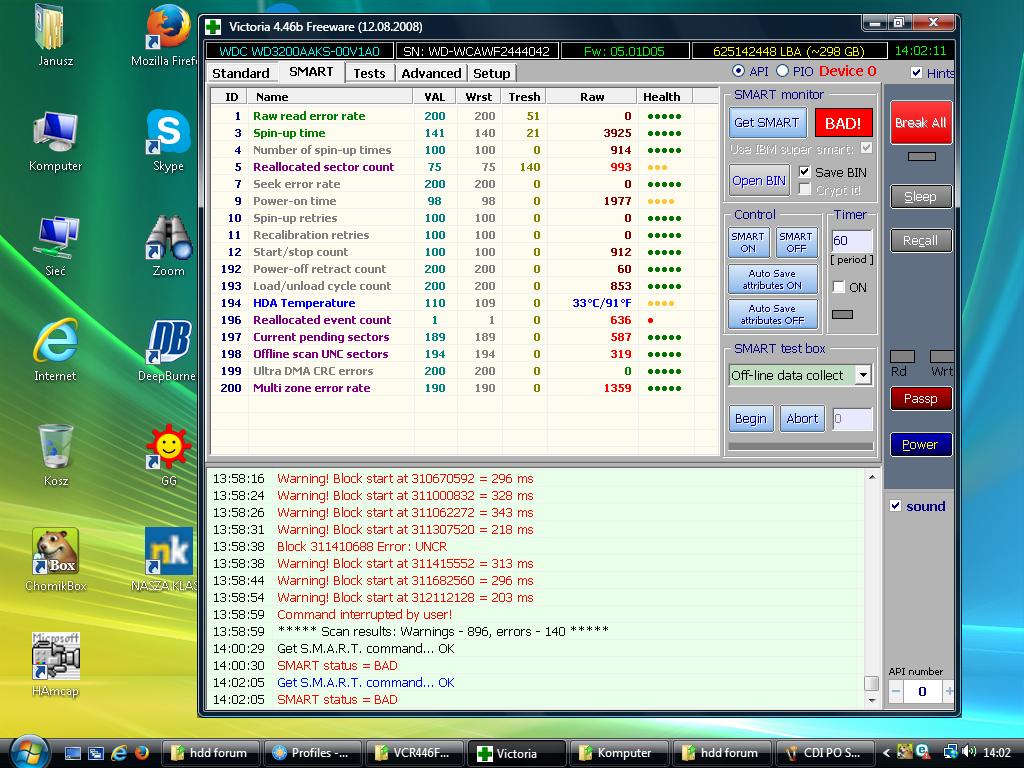The height and width of the screenshot is (768, 1024).
Task: Click the red BAD! status button
Action: [843, 123]
